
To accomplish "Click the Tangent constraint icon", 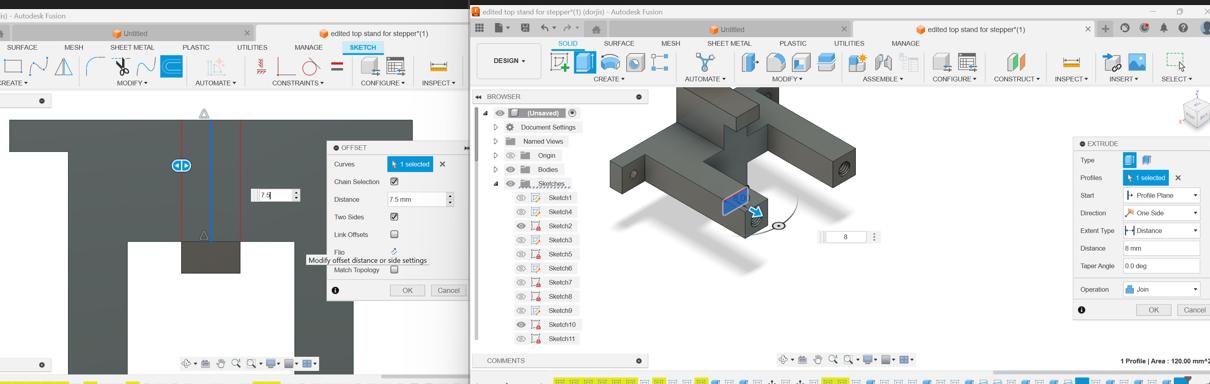I will click(310, 67).
